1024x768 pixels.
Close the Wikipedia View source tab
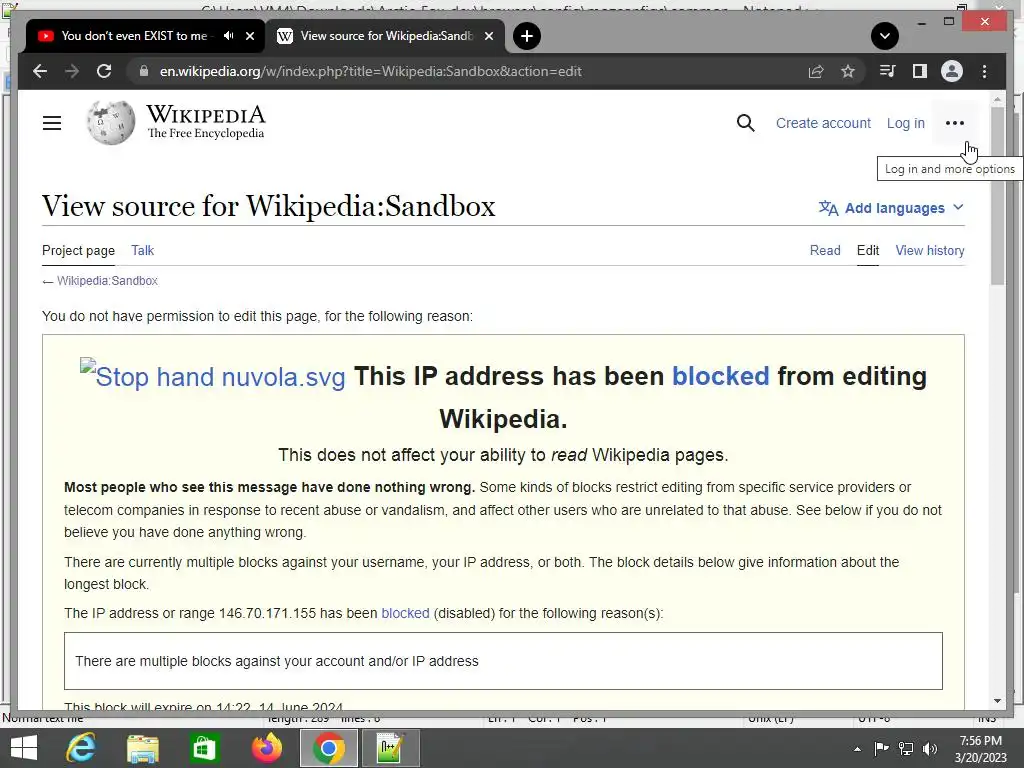(488, 36)
